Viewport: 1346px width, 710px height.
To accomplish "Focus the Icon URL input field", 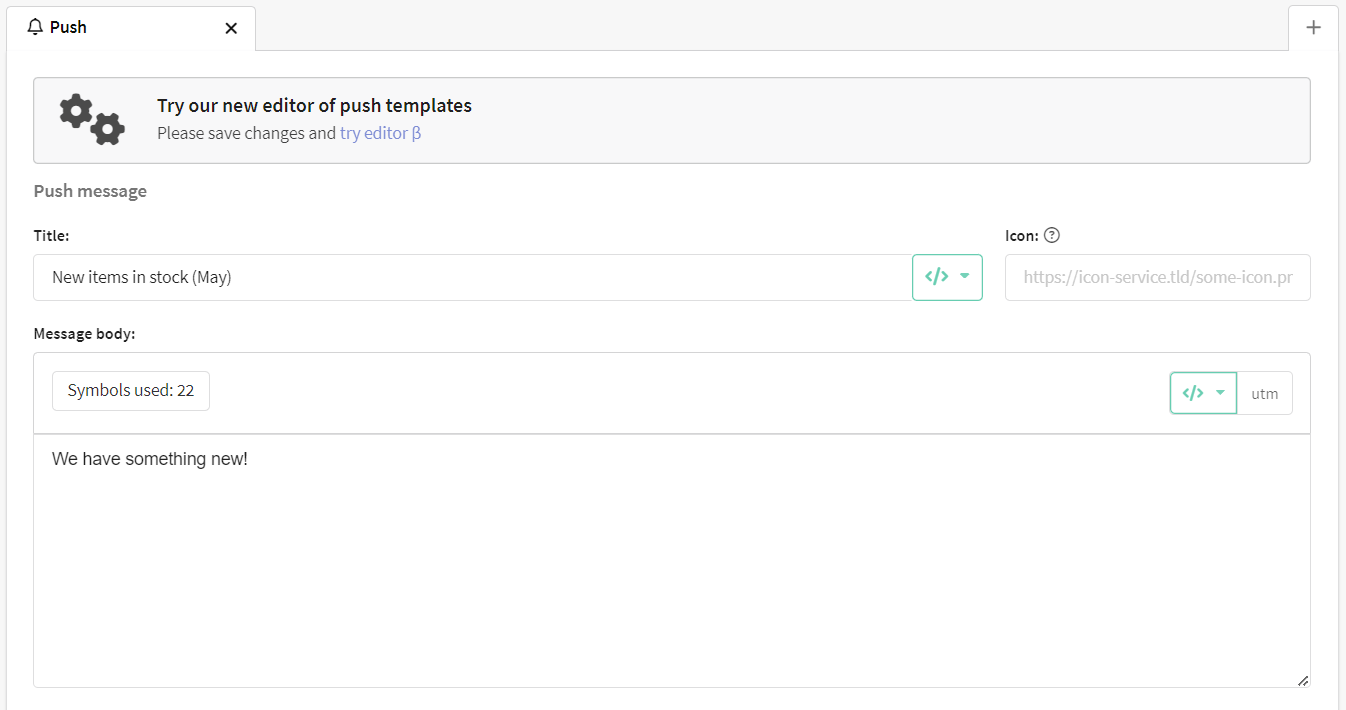I will pyautogui.click(x=1157, y=277).
